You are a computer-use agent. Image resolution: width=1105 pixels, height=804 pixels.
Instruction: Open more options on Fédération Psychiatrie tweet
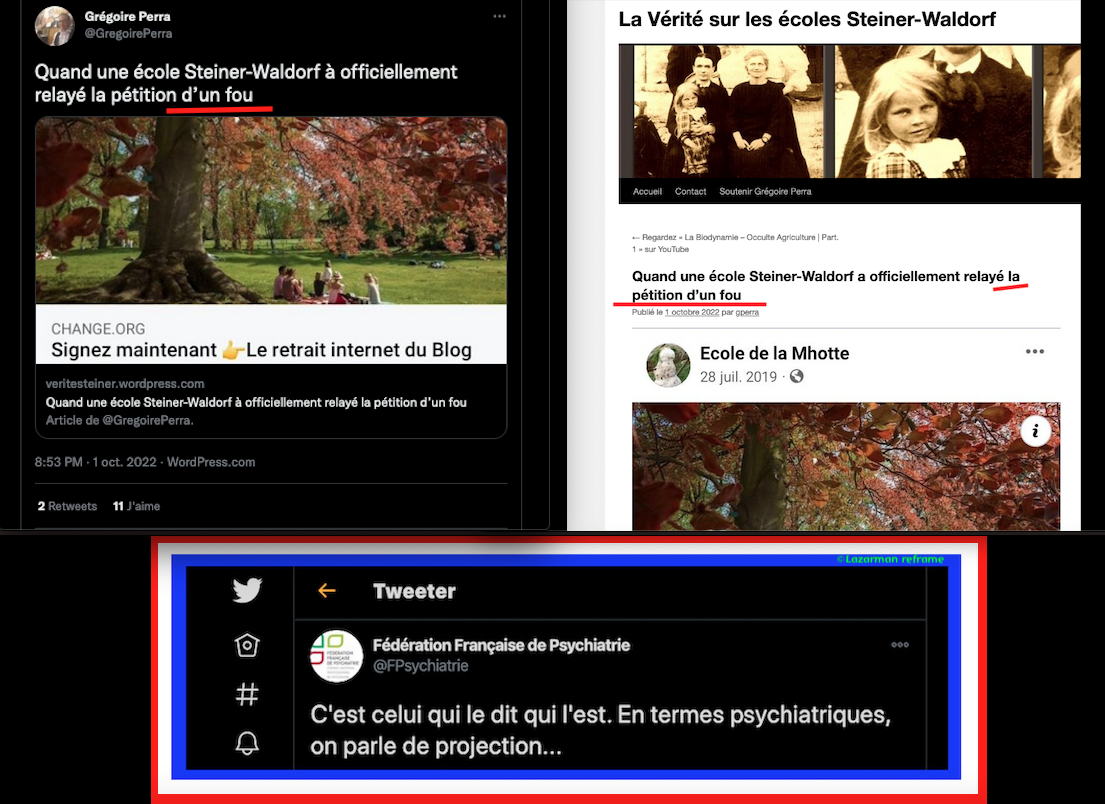[x=900, y=645]
